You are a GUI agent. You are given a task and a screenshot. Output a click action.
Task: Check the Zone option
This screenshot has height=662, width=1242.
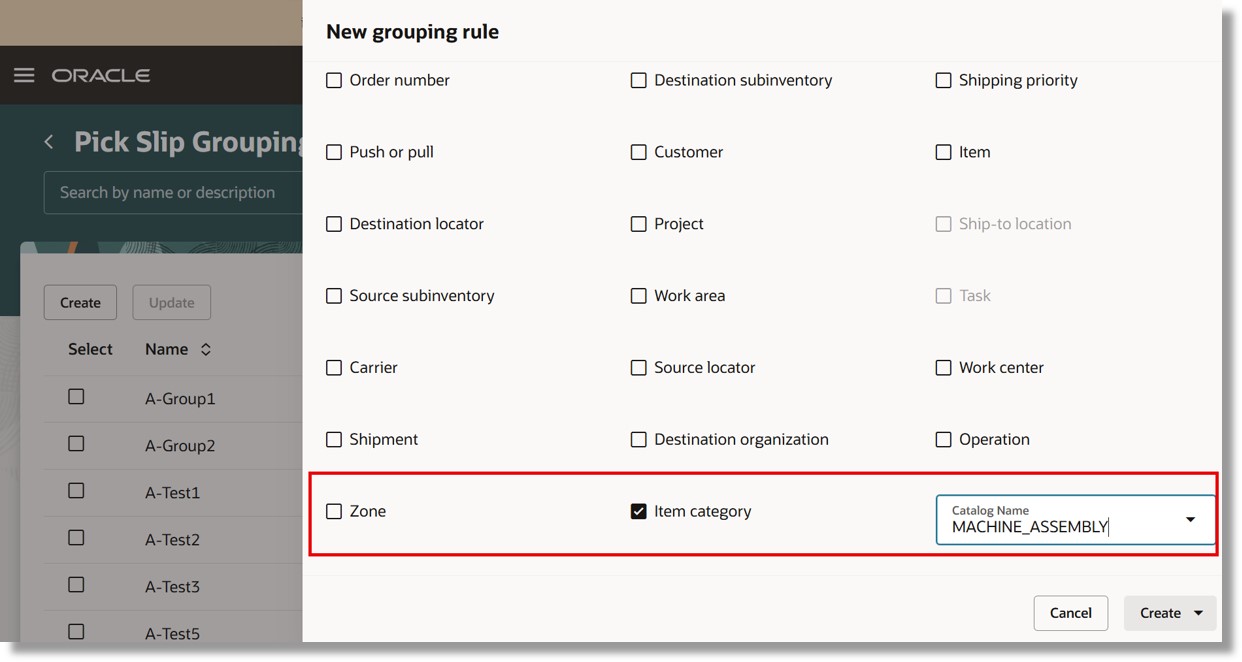coord(334,510)
